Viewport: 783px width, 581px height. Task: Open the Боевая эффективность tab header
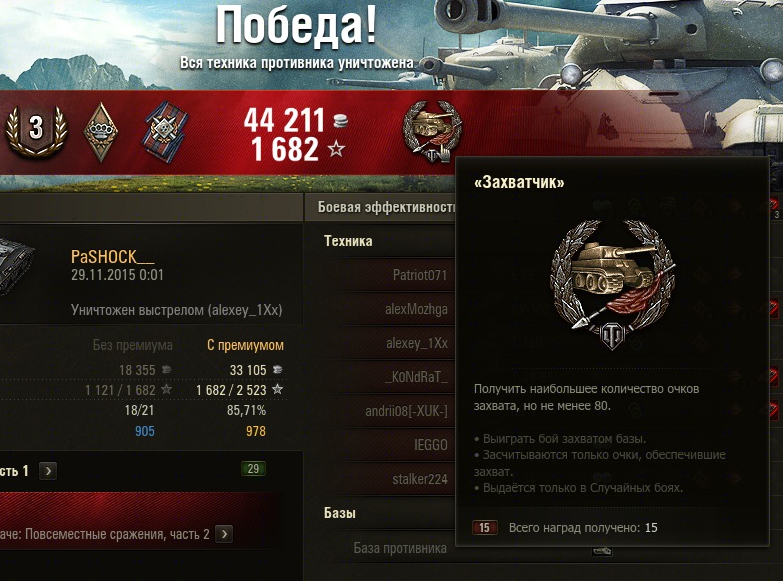pyautogui.click(x=387, y=207)
